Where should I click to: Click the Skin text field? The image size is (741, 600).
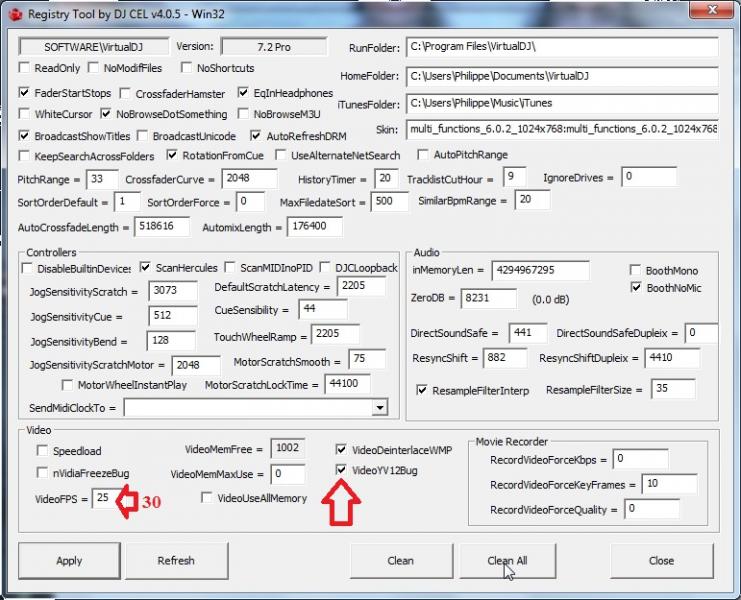point(562,129)
